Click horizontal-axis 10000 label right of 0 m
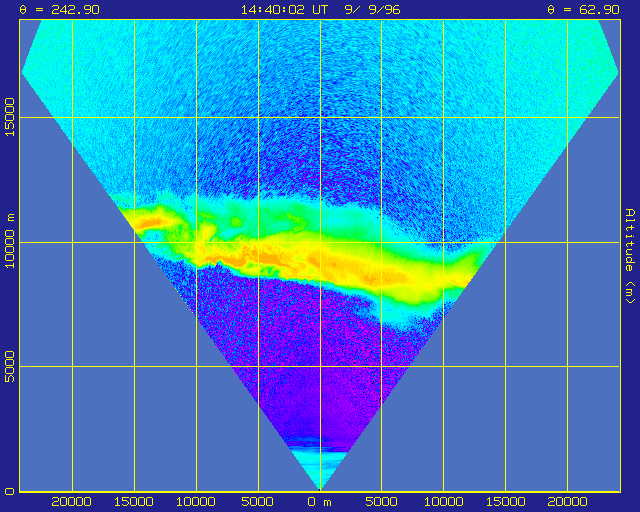This screenshot has width=640, height=512. click(444, 502)
